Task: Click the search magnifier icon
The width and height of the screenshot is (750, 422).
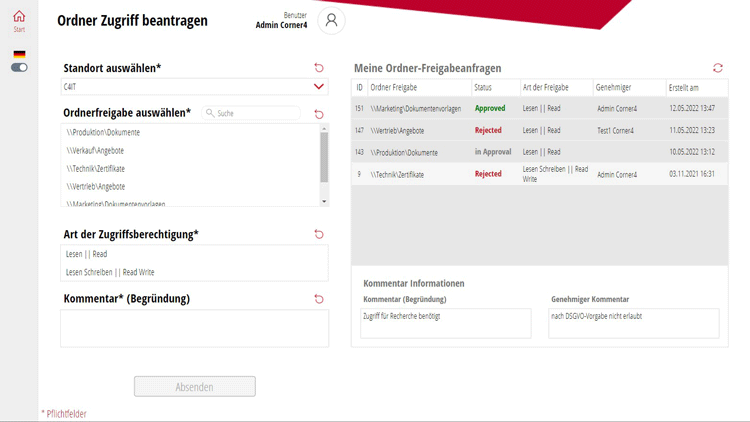Action: pos(210,113)
